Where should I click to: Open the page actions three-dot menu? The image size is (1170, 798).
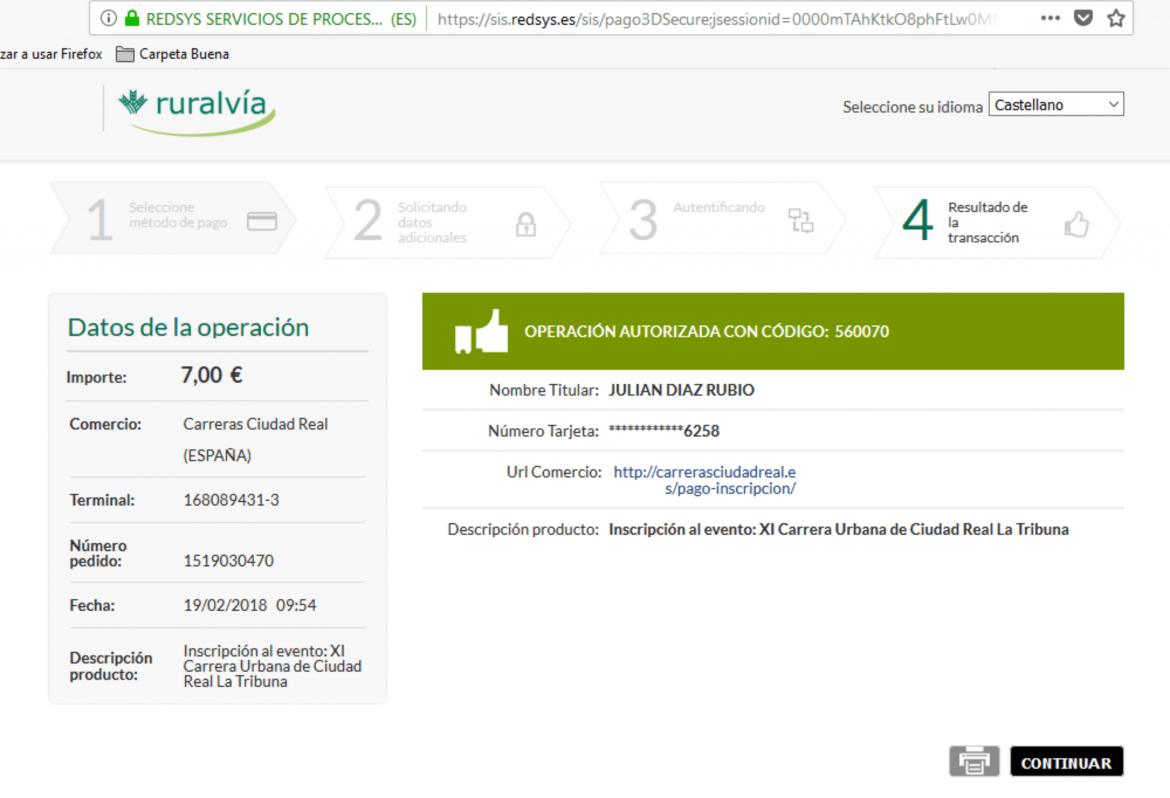pos(1051,18)
